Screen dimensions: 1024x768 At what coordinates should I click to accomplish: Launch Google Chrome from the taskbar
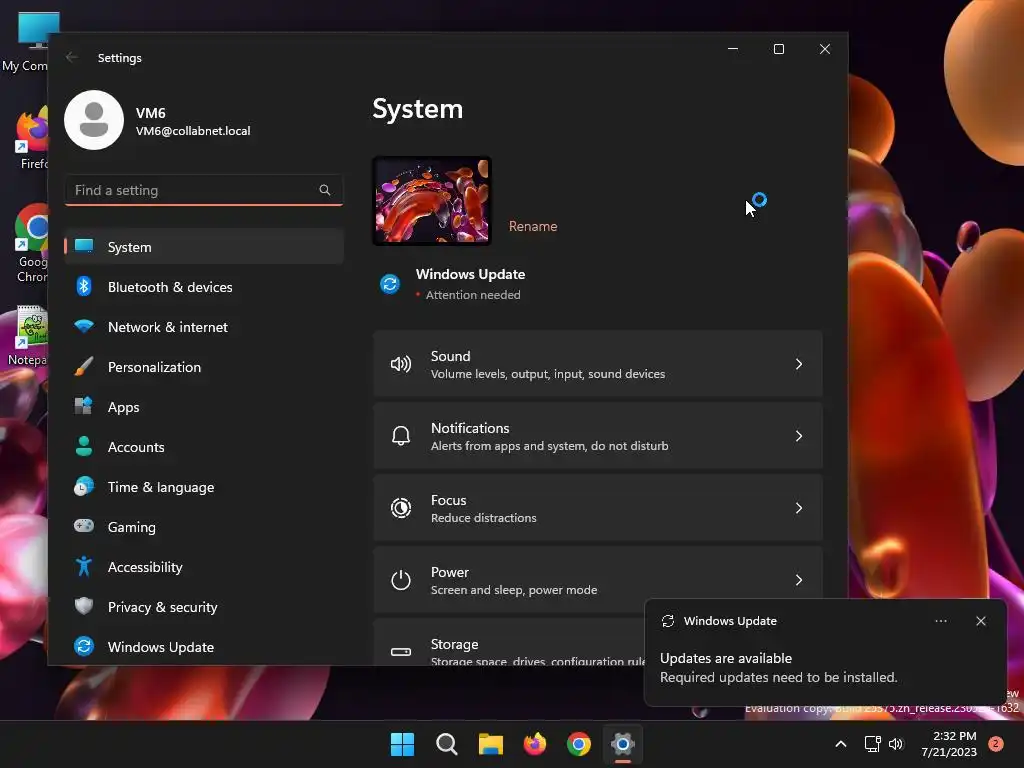(x=579, y=744)
